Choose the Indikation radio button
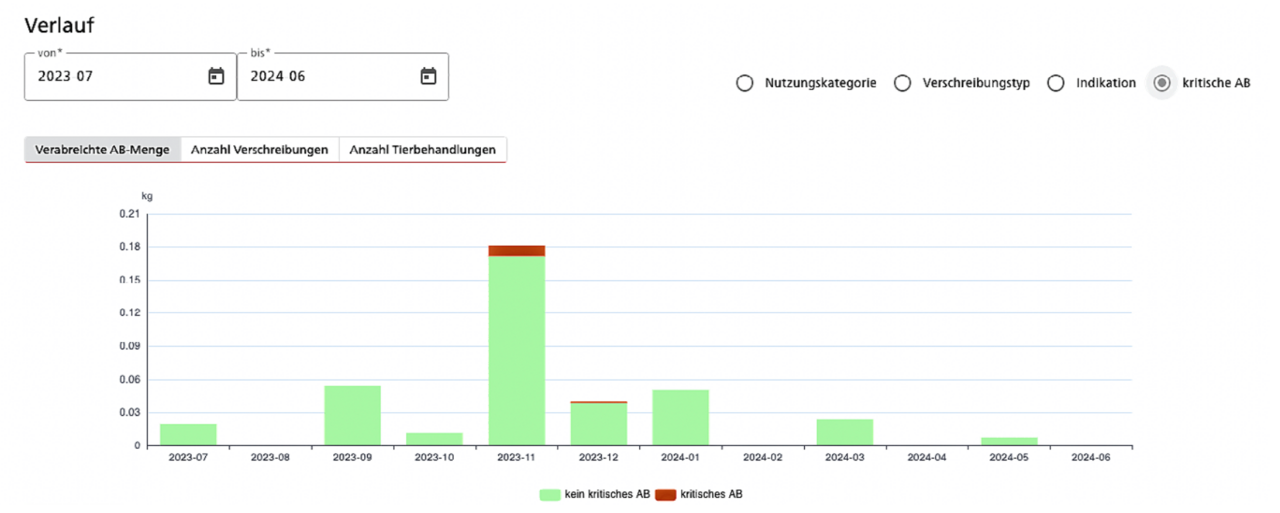This screenshot has height=513, width=1280. pos(1055,84)
